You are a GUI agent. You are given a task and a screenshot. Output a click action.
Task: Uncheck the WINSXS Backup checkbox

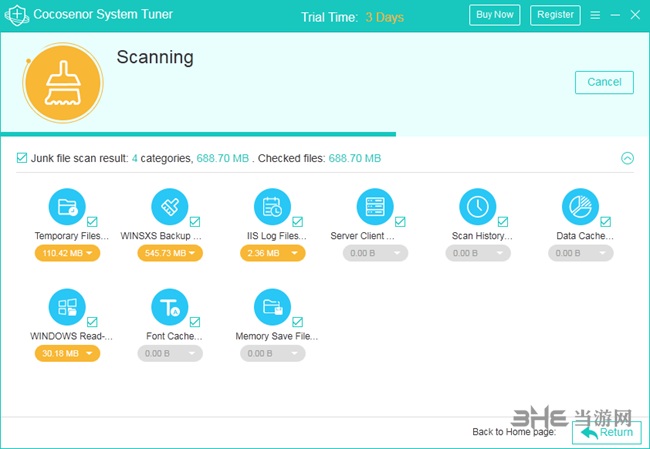[x=195, y=222]
